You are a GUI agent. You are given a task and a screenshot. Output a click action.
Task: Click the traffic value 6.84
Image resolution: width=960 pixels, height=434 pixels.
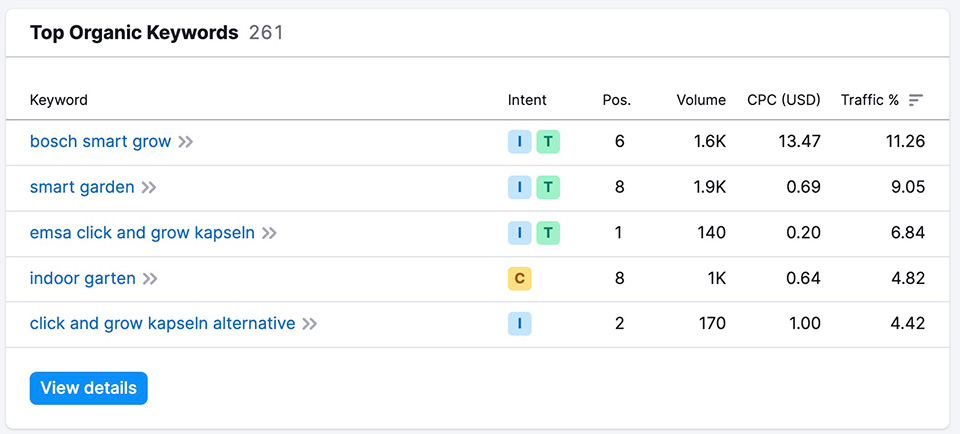pos(908,233)
